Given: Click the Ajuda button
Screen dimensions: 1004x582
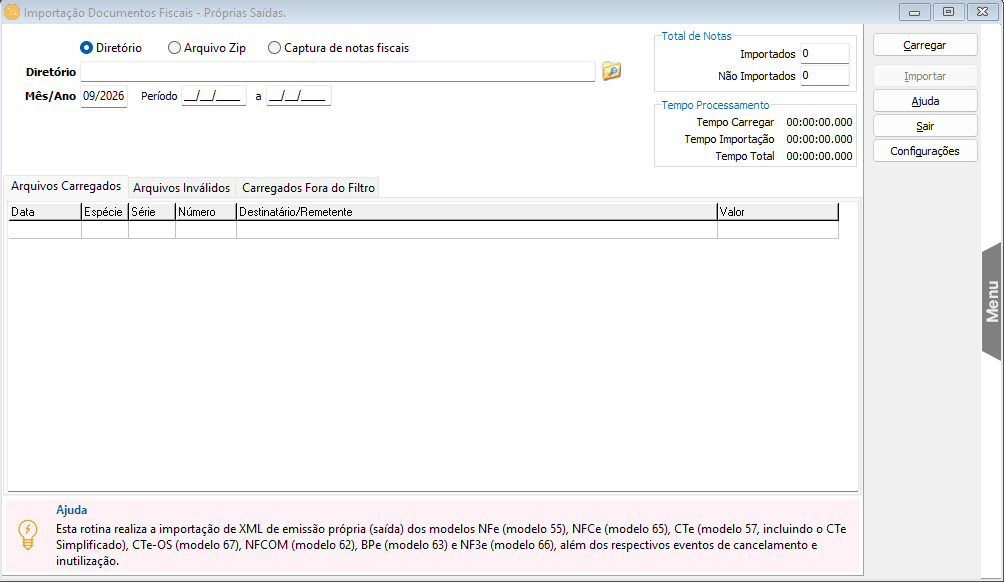Looking at the screenshot, I should (925, 101).
